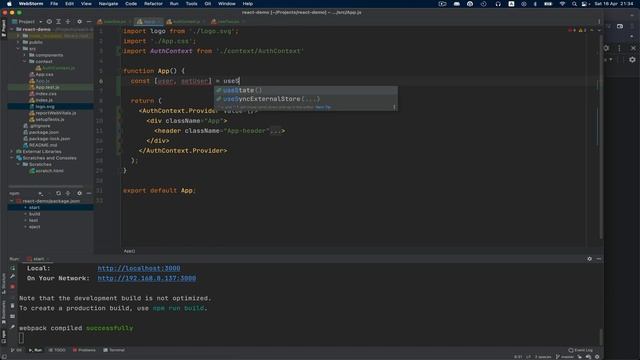Screen dimensions: 640x360
Task: Click the npm vertical tool window button
Action: click(x=4, y=337)
